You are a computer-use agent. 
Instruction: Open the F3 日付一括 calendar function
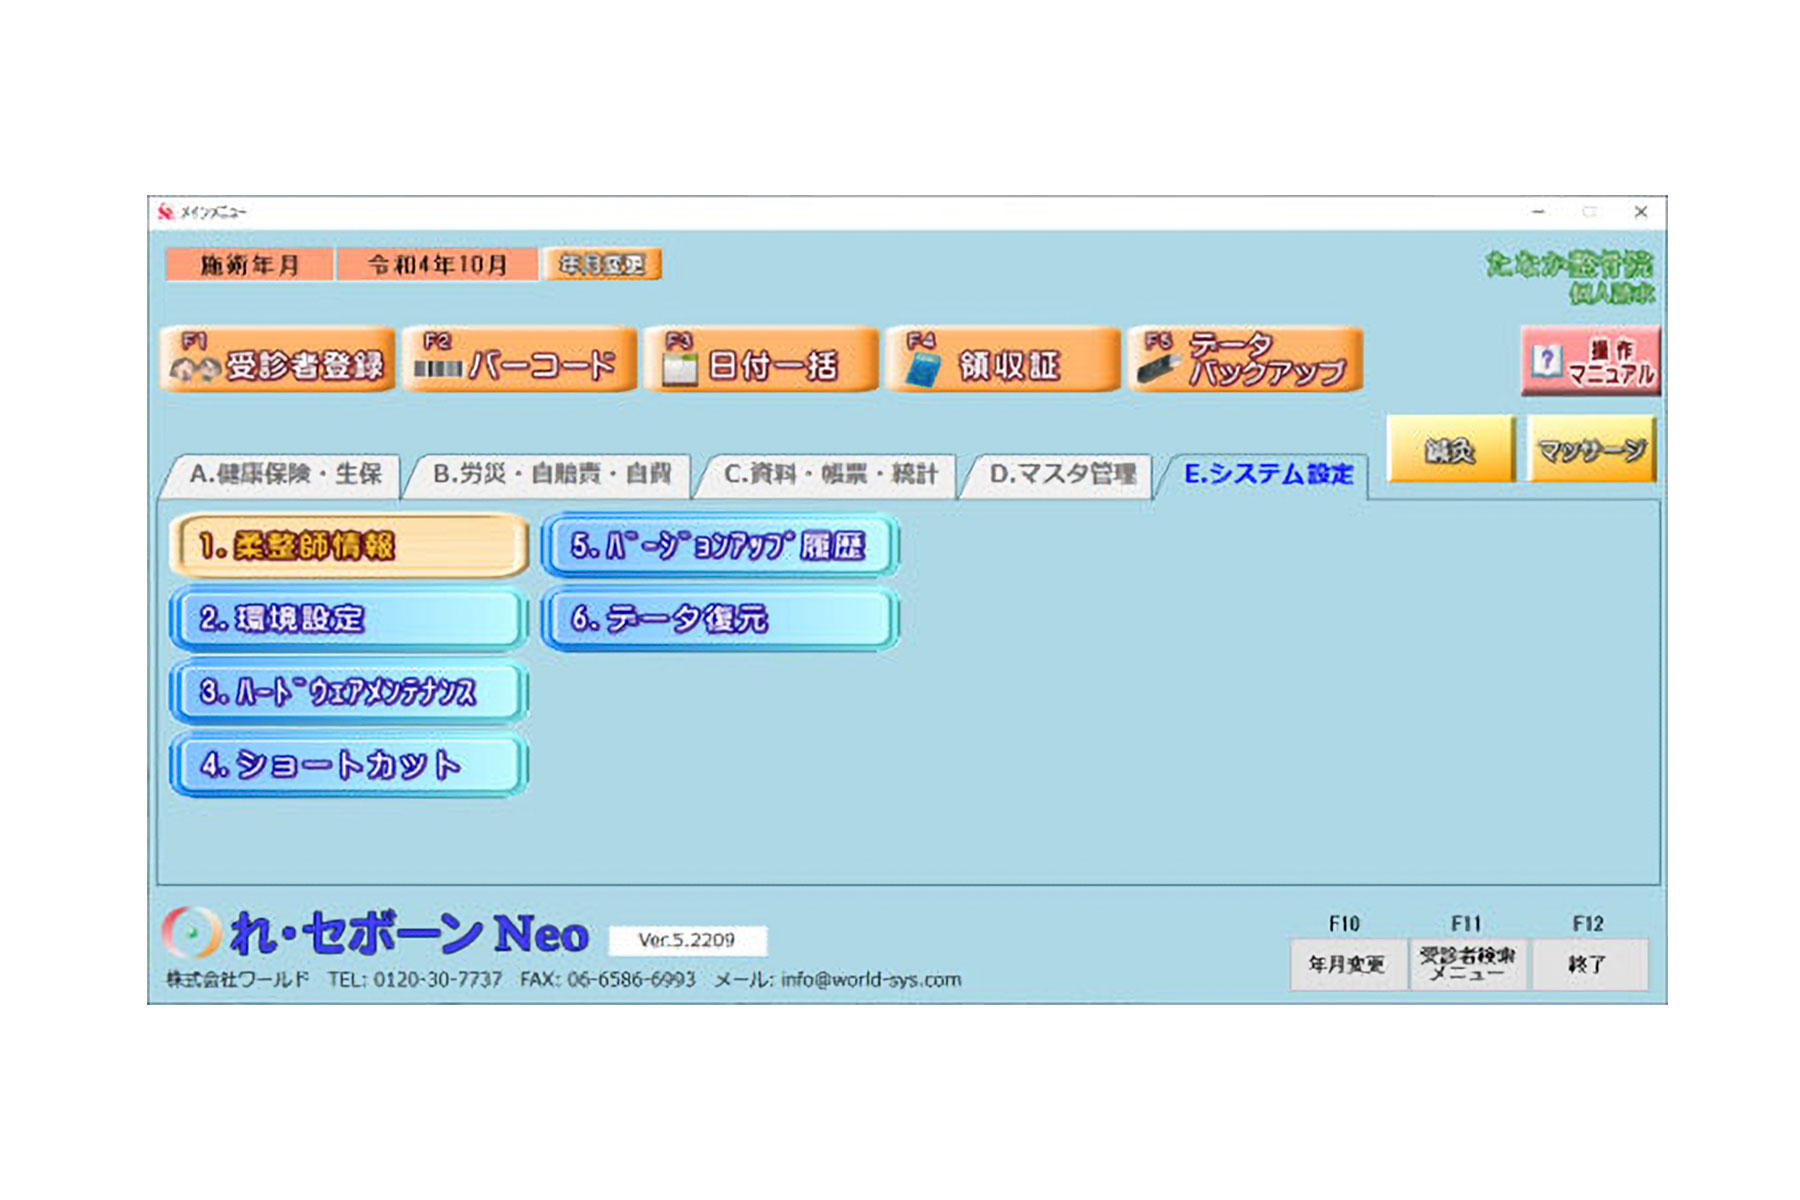(761, 360)
